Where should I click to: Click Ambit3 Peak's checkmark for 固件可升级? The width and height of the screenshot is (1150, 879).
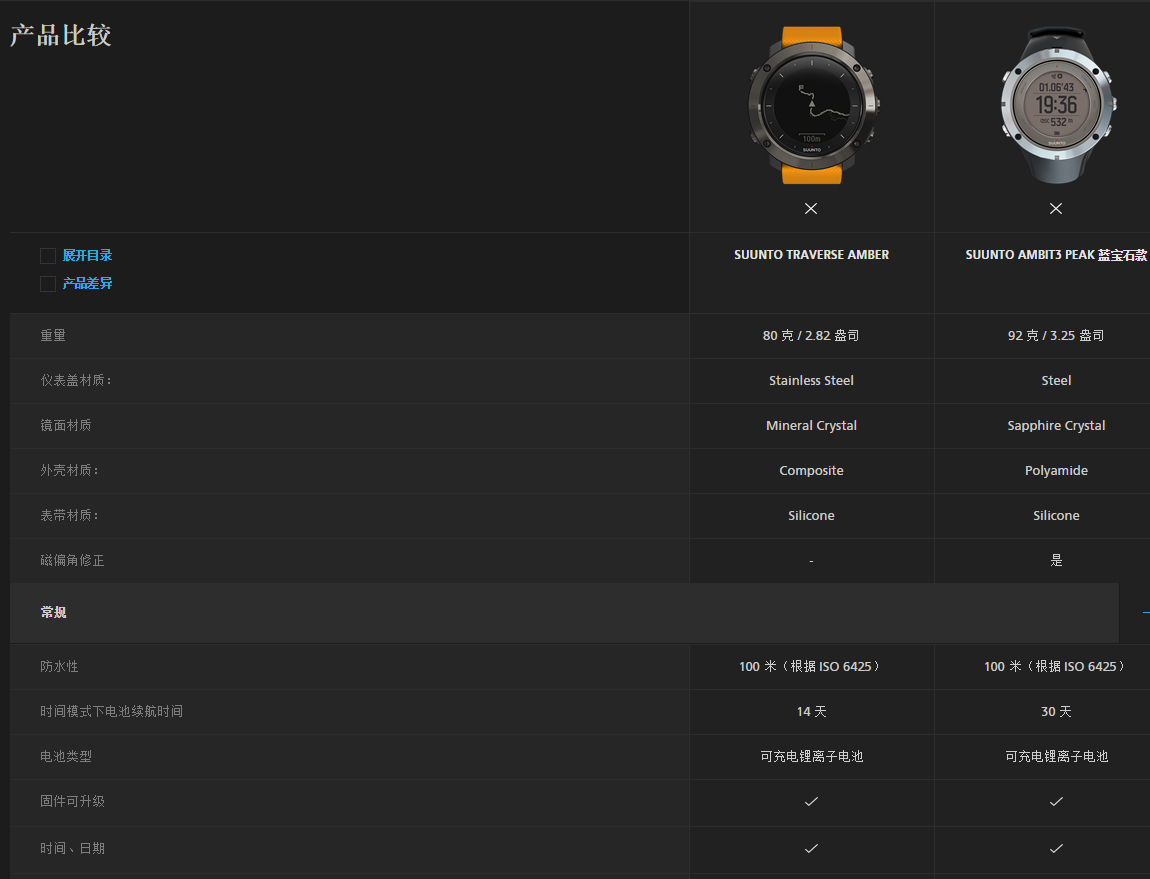coord(1056,801)
